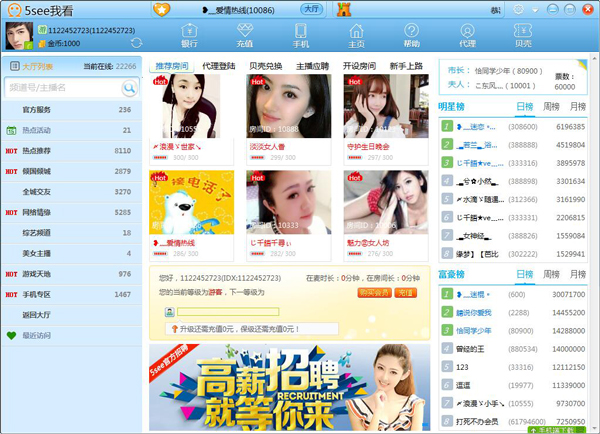This screenshot has height=434, width=600.
Task: Click the gold coin icon beside 金币:1000
Action: tap(42, 44)
